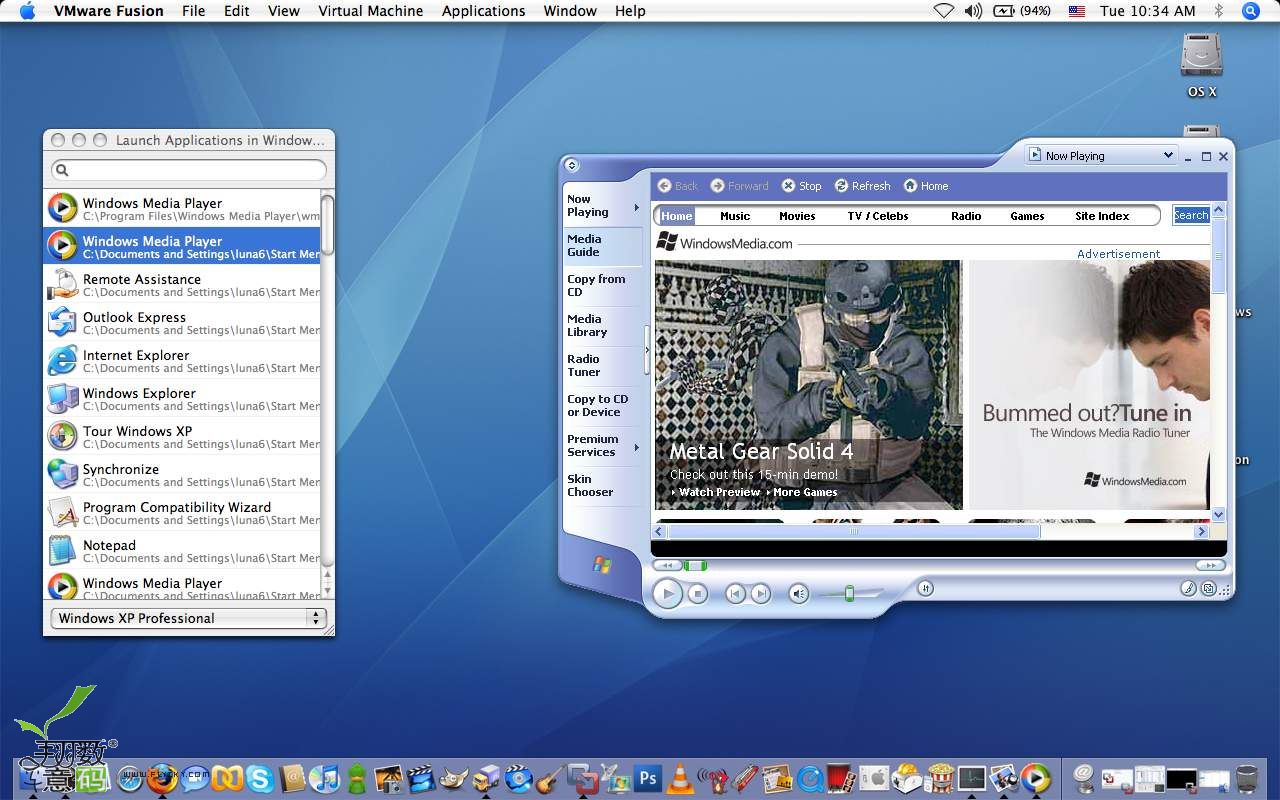Open Radio page link
Image resolution: width=1280 pixels, height=800 pixels.
click(966, 216)
